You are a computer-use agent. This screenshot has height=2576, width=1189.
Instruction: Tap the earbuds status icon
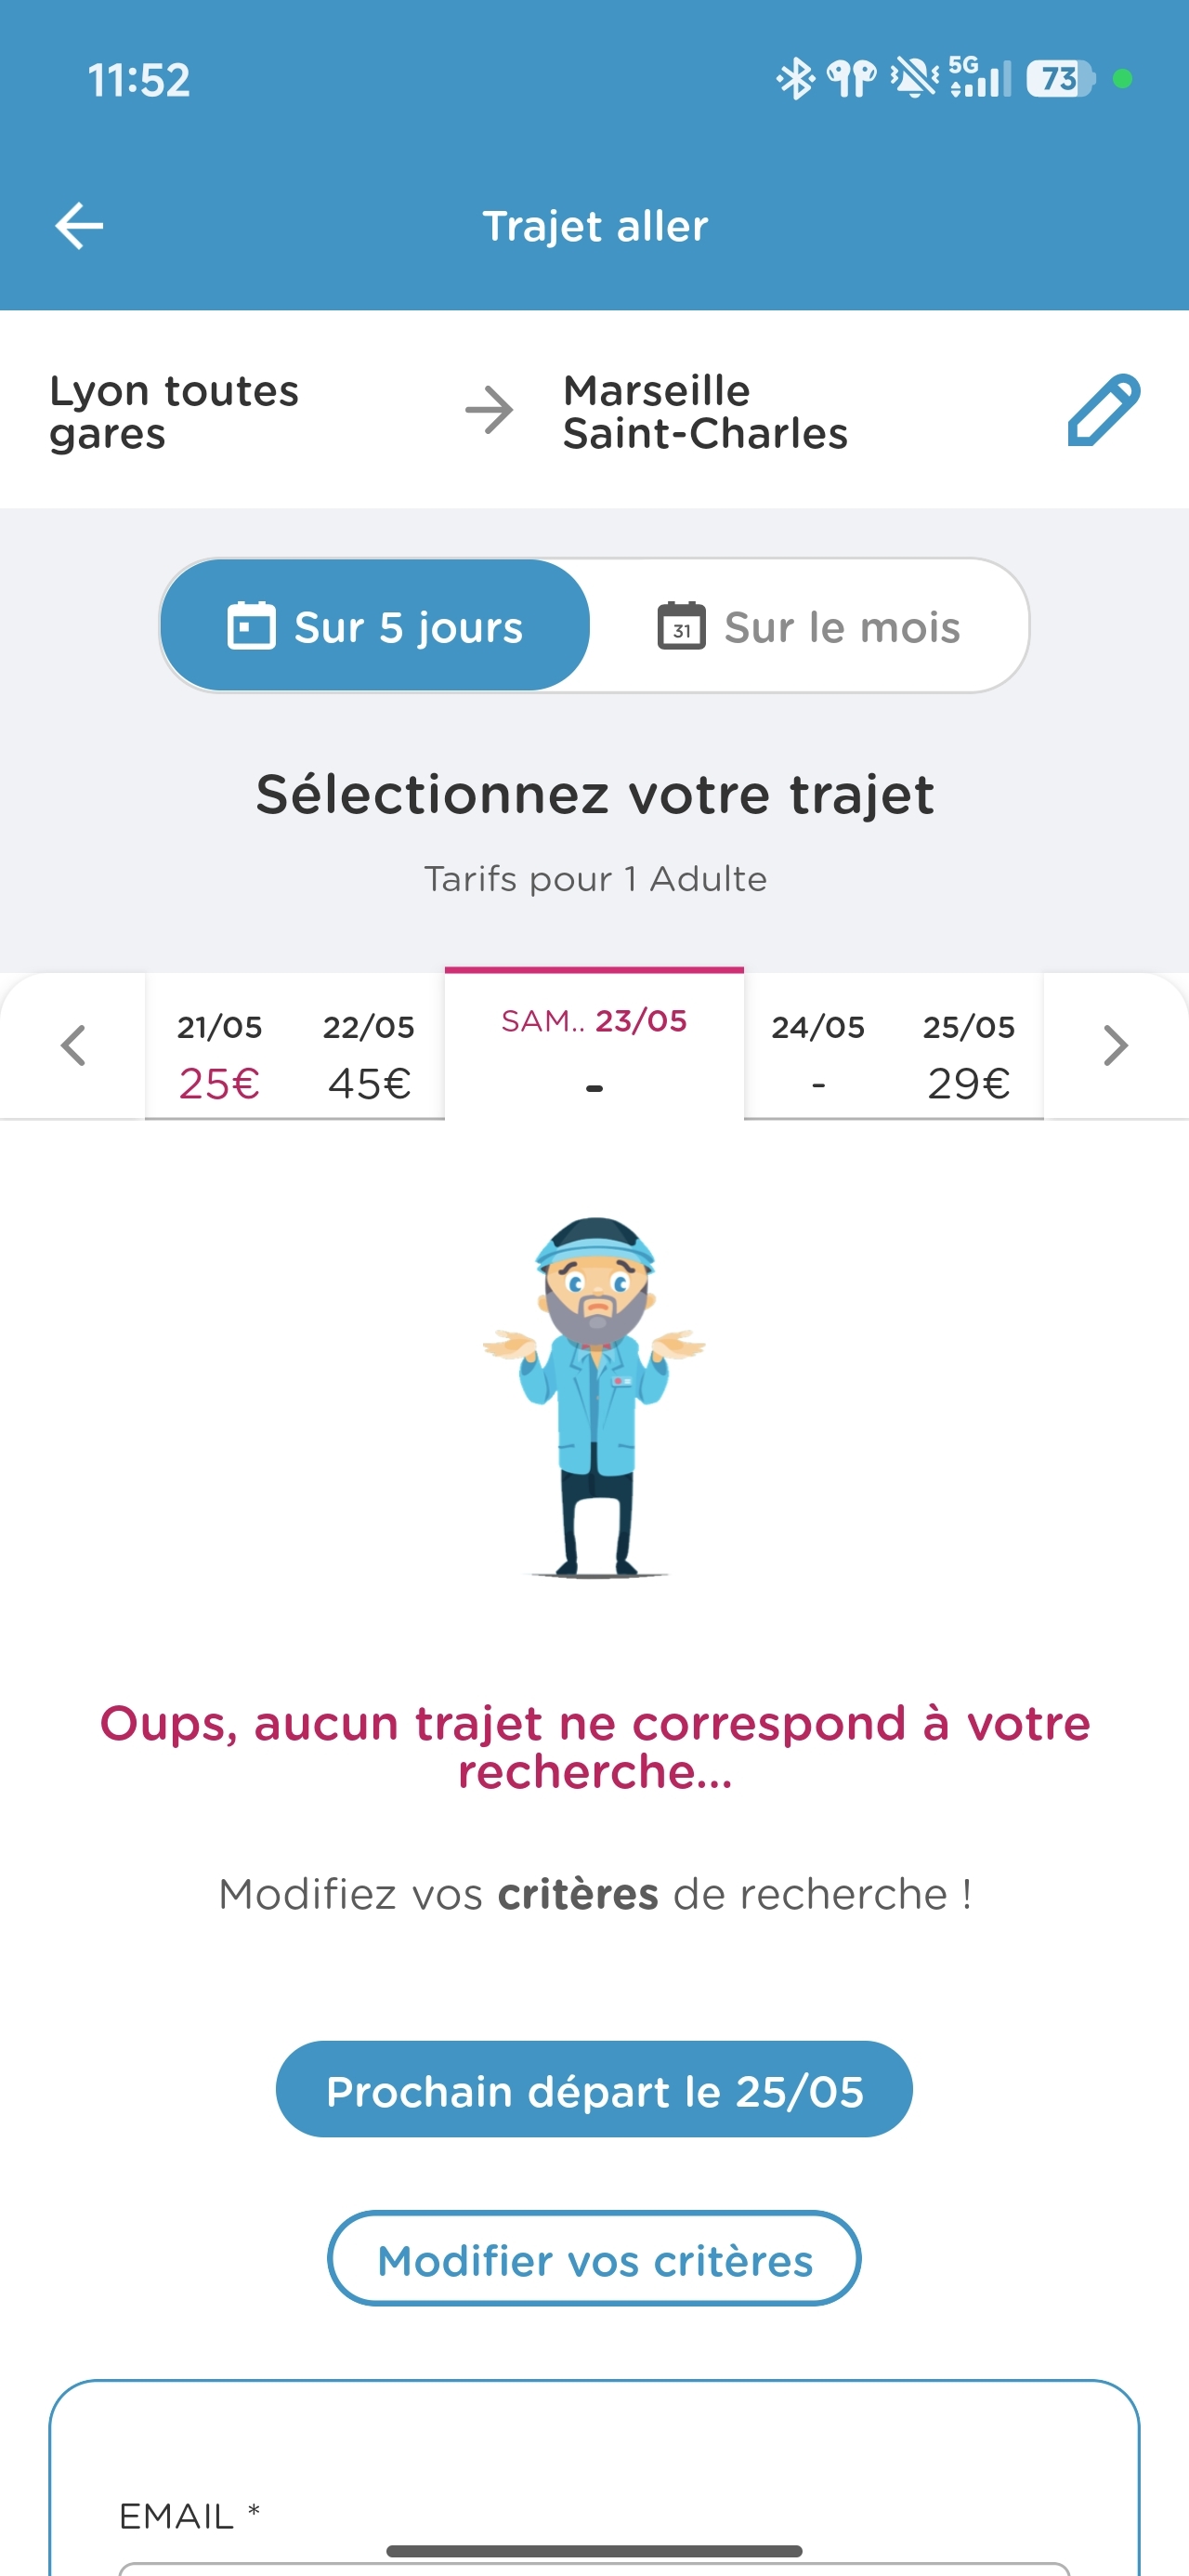tap(852, 78)
